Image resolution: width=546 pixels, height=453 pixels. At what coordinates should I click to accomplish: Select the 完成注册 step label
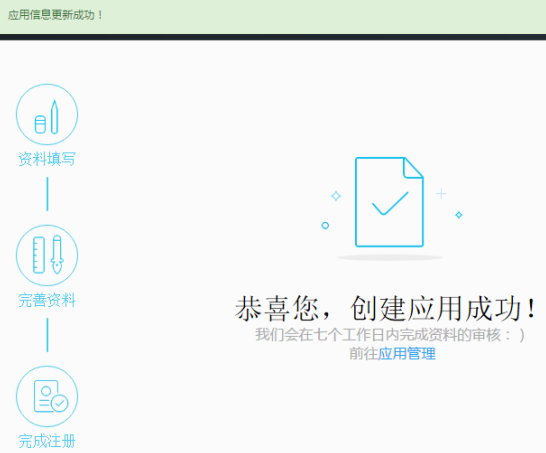coord(47,441)
